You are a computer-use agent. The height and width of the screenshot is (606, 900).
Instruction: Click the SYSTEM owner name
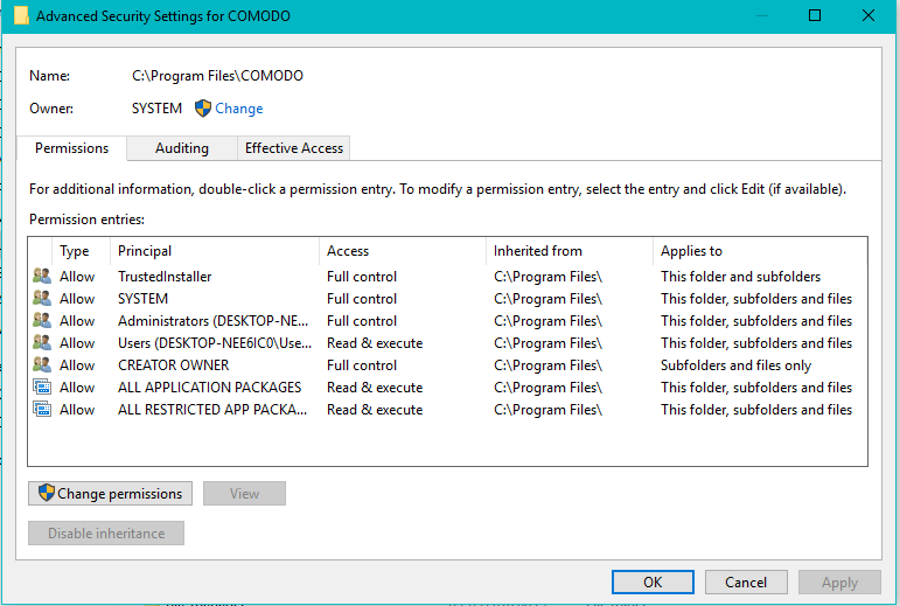(x=157, y=108)
